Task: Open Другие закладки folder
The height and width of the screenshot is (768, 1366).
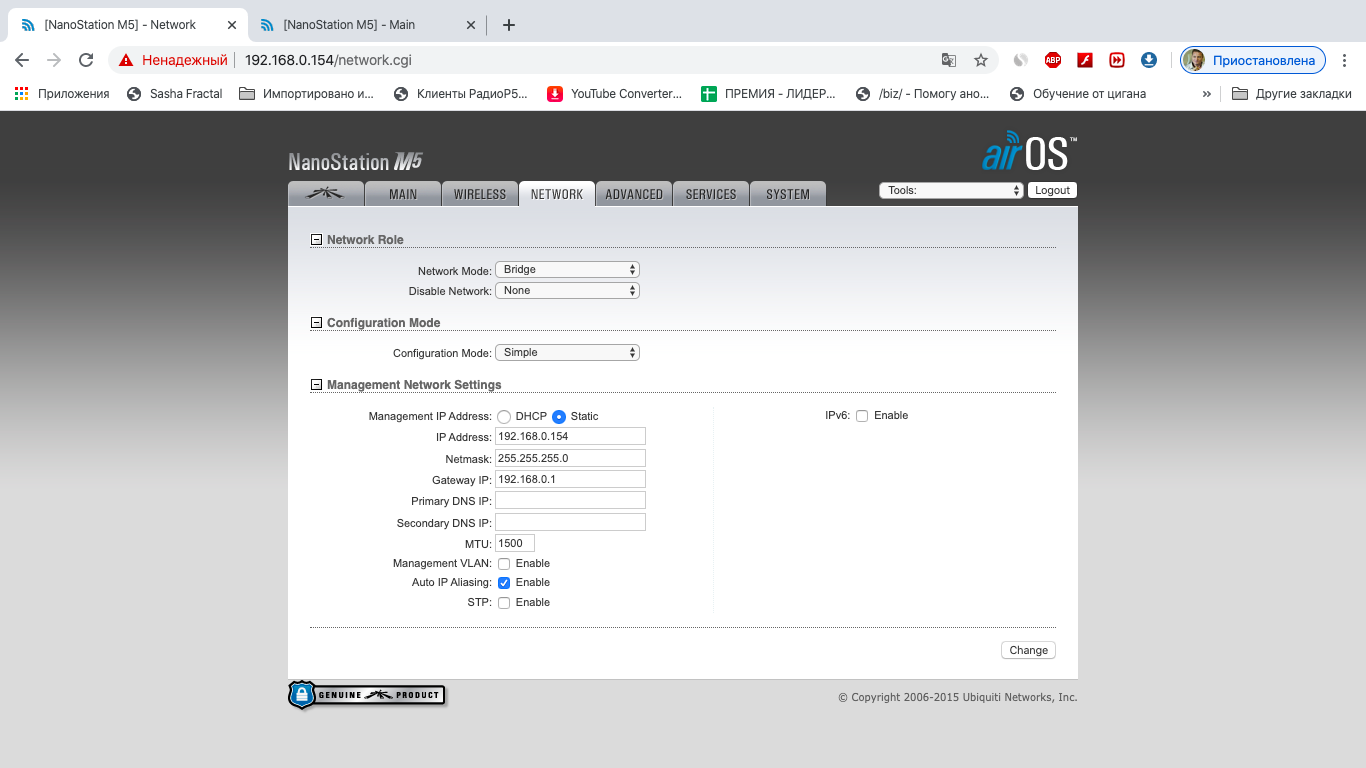Action: click(x=1292, y=94)
